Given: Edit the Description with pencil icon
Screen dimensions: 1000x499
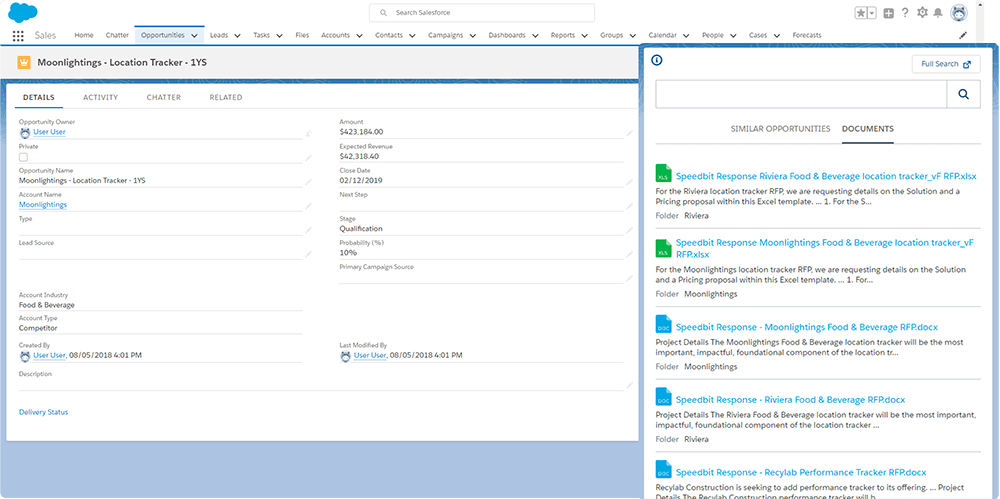Looking at the screenshot, I should [629, 385].
